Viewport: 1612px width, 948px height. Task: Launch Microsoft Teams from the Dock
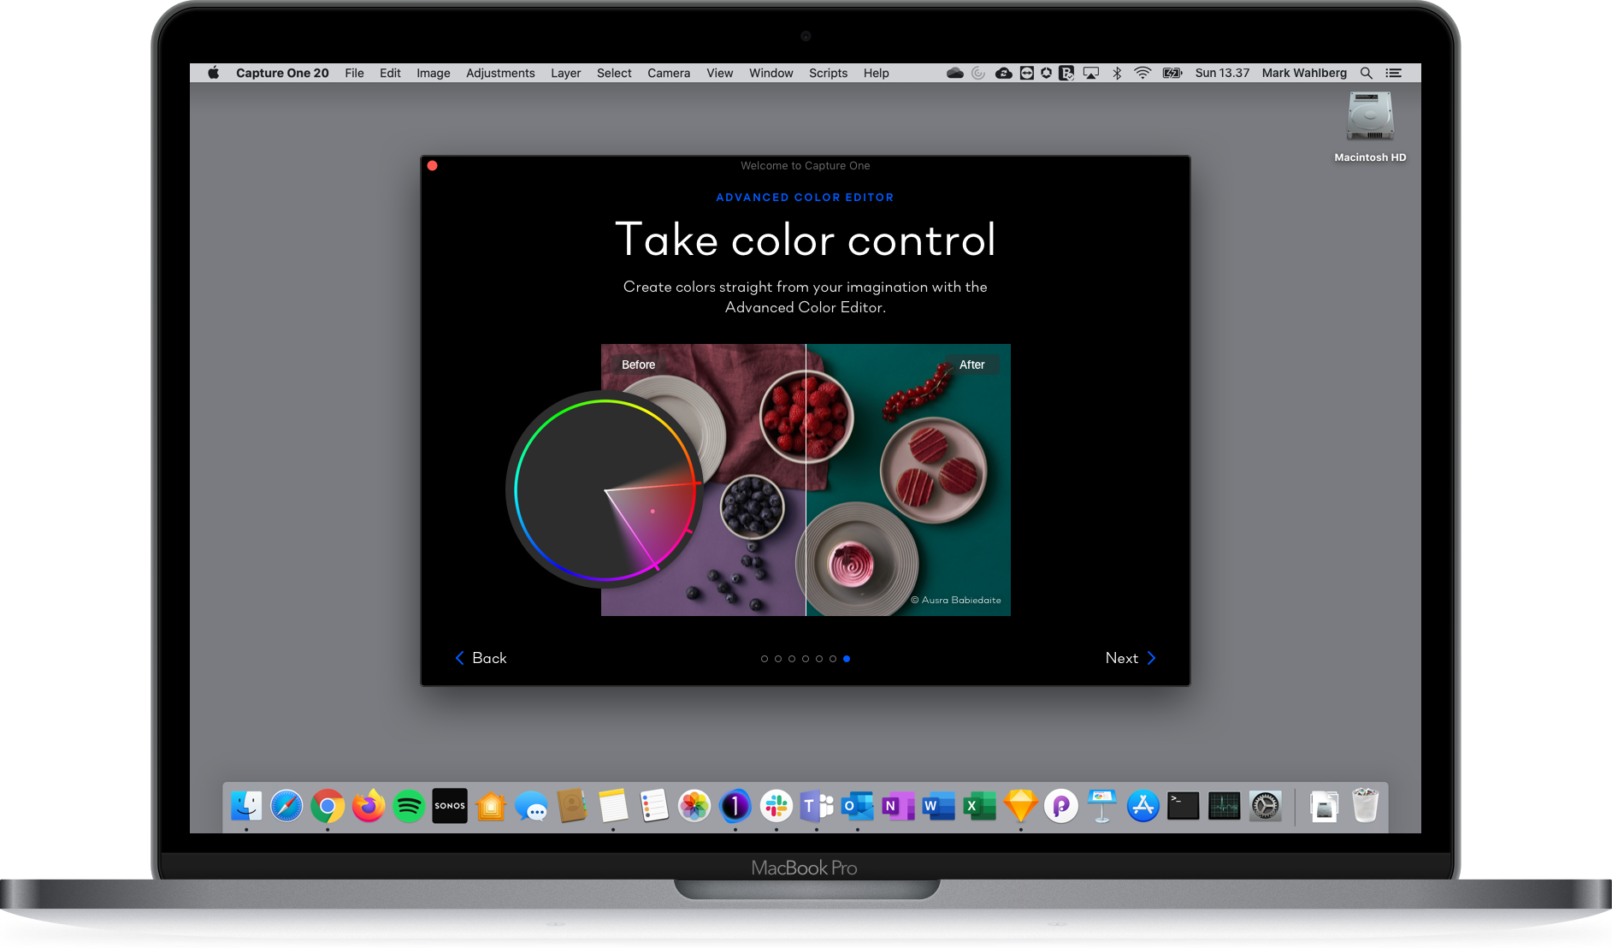click(816, 806)
